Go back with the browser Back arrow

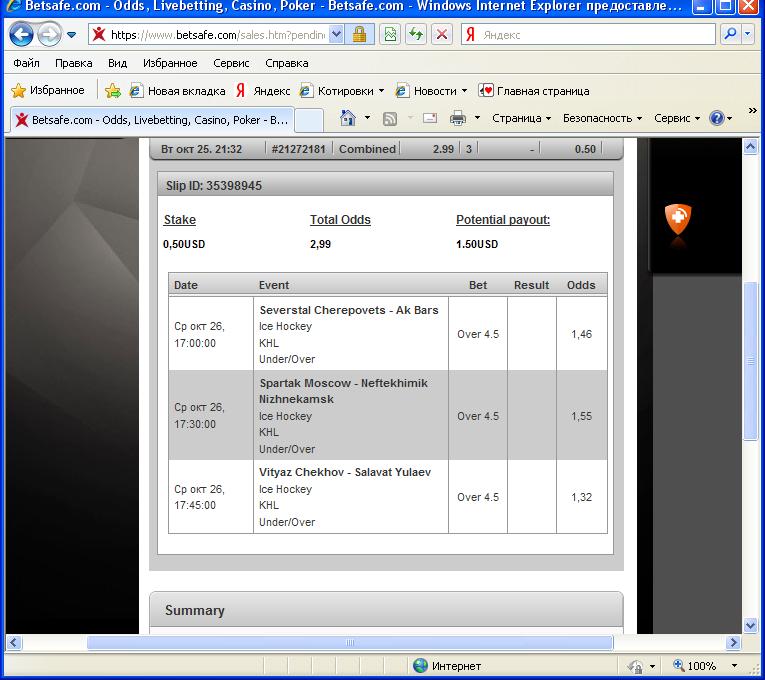click(21, 35)
